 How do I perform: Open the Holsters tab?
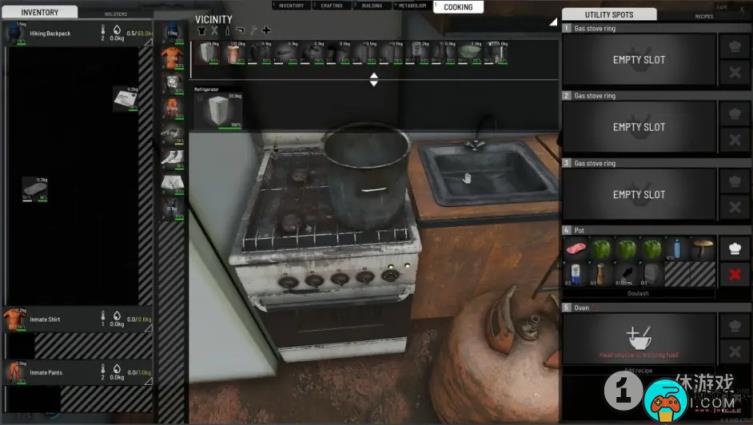(x=116, y=14)
